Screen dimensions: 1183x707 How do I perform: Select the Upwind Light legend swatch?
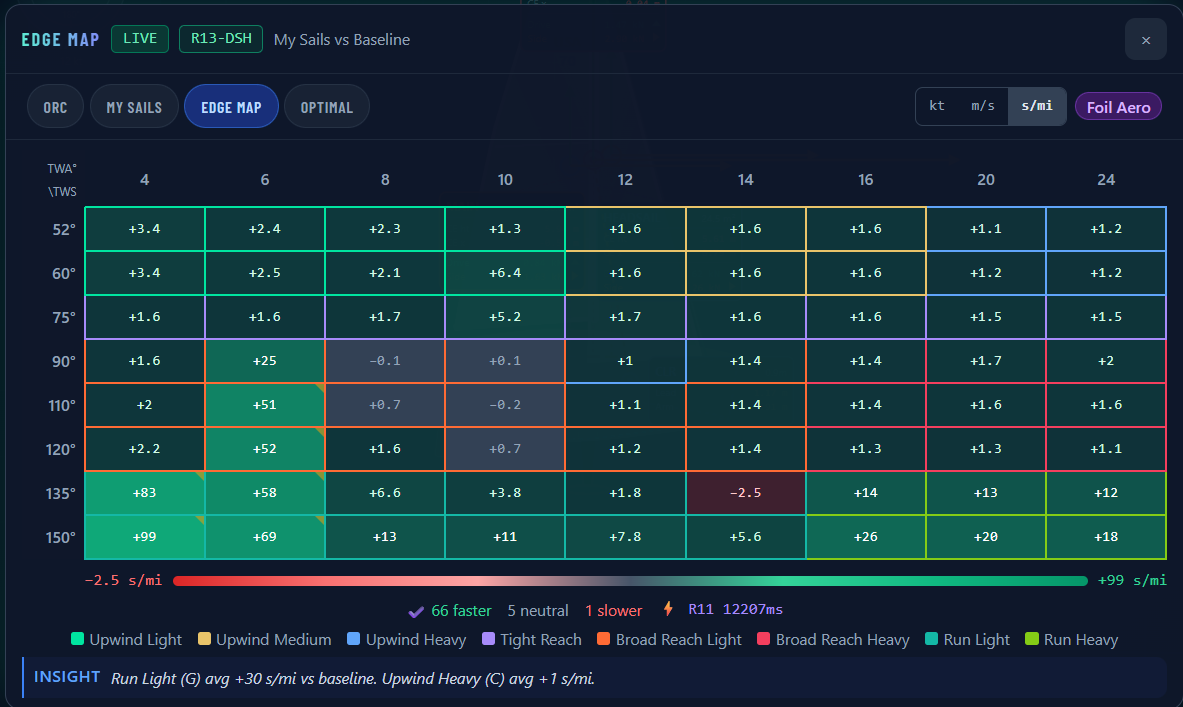click(x=77, y=639)
